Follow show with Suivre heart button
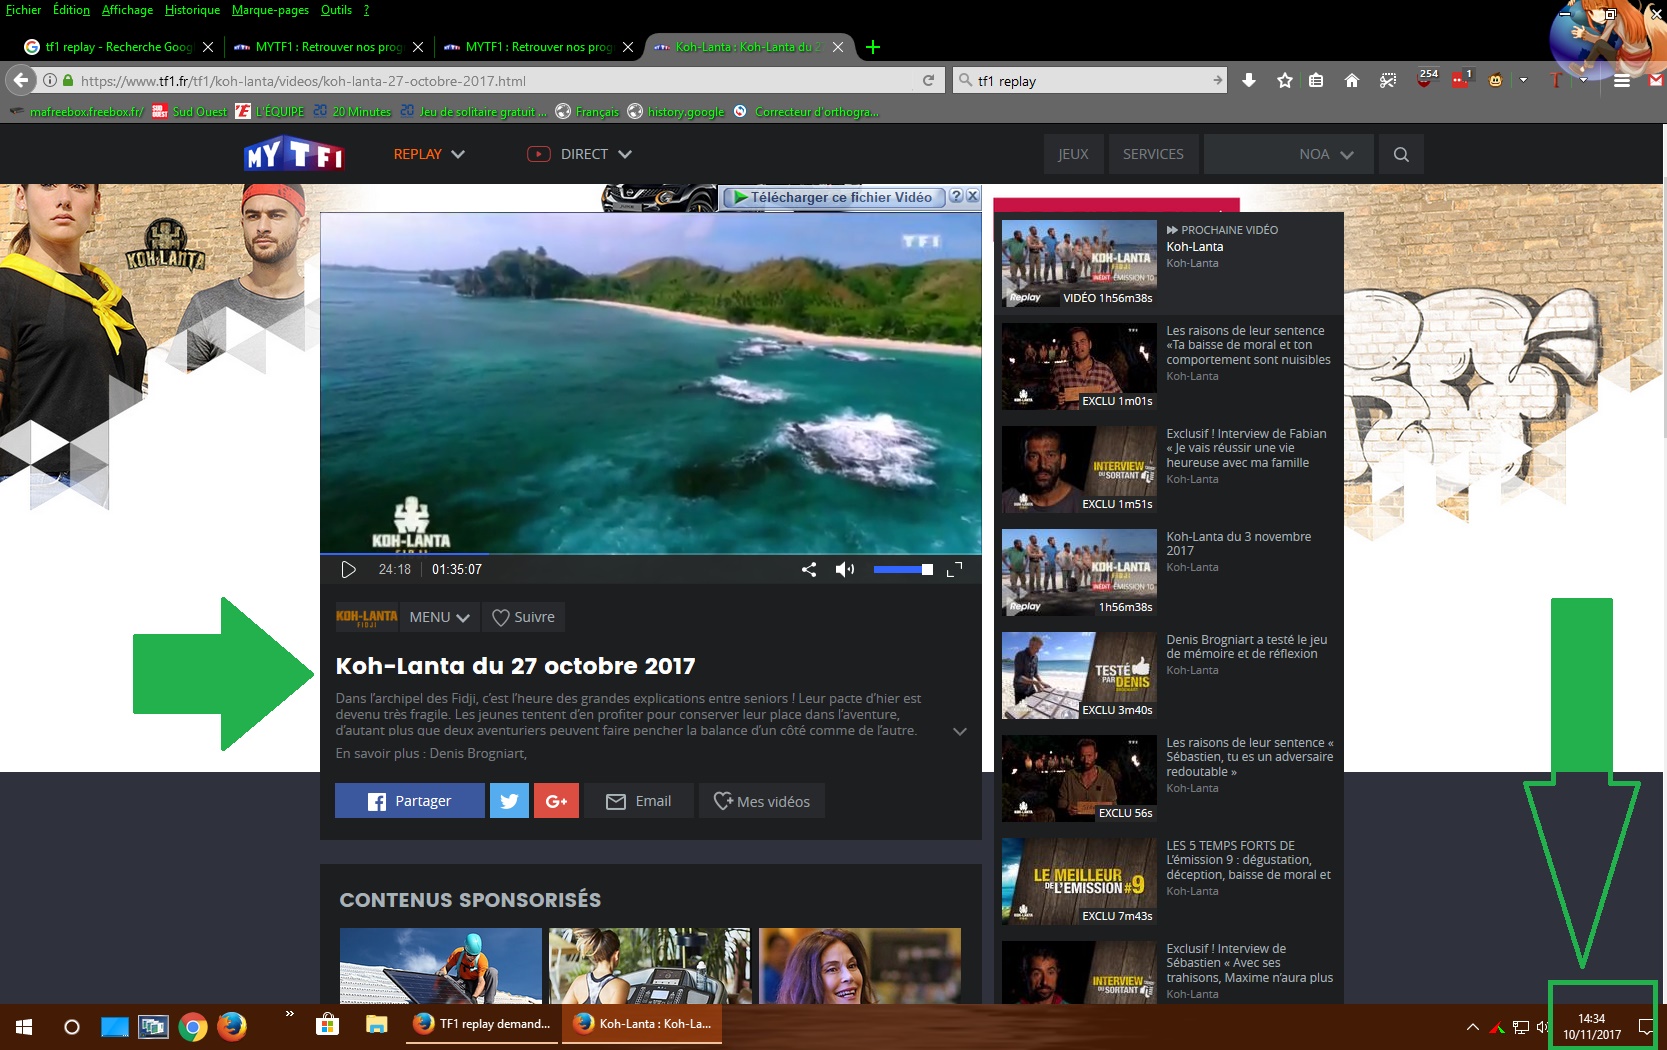1667x1050 pixels. [x=523, y=617]
